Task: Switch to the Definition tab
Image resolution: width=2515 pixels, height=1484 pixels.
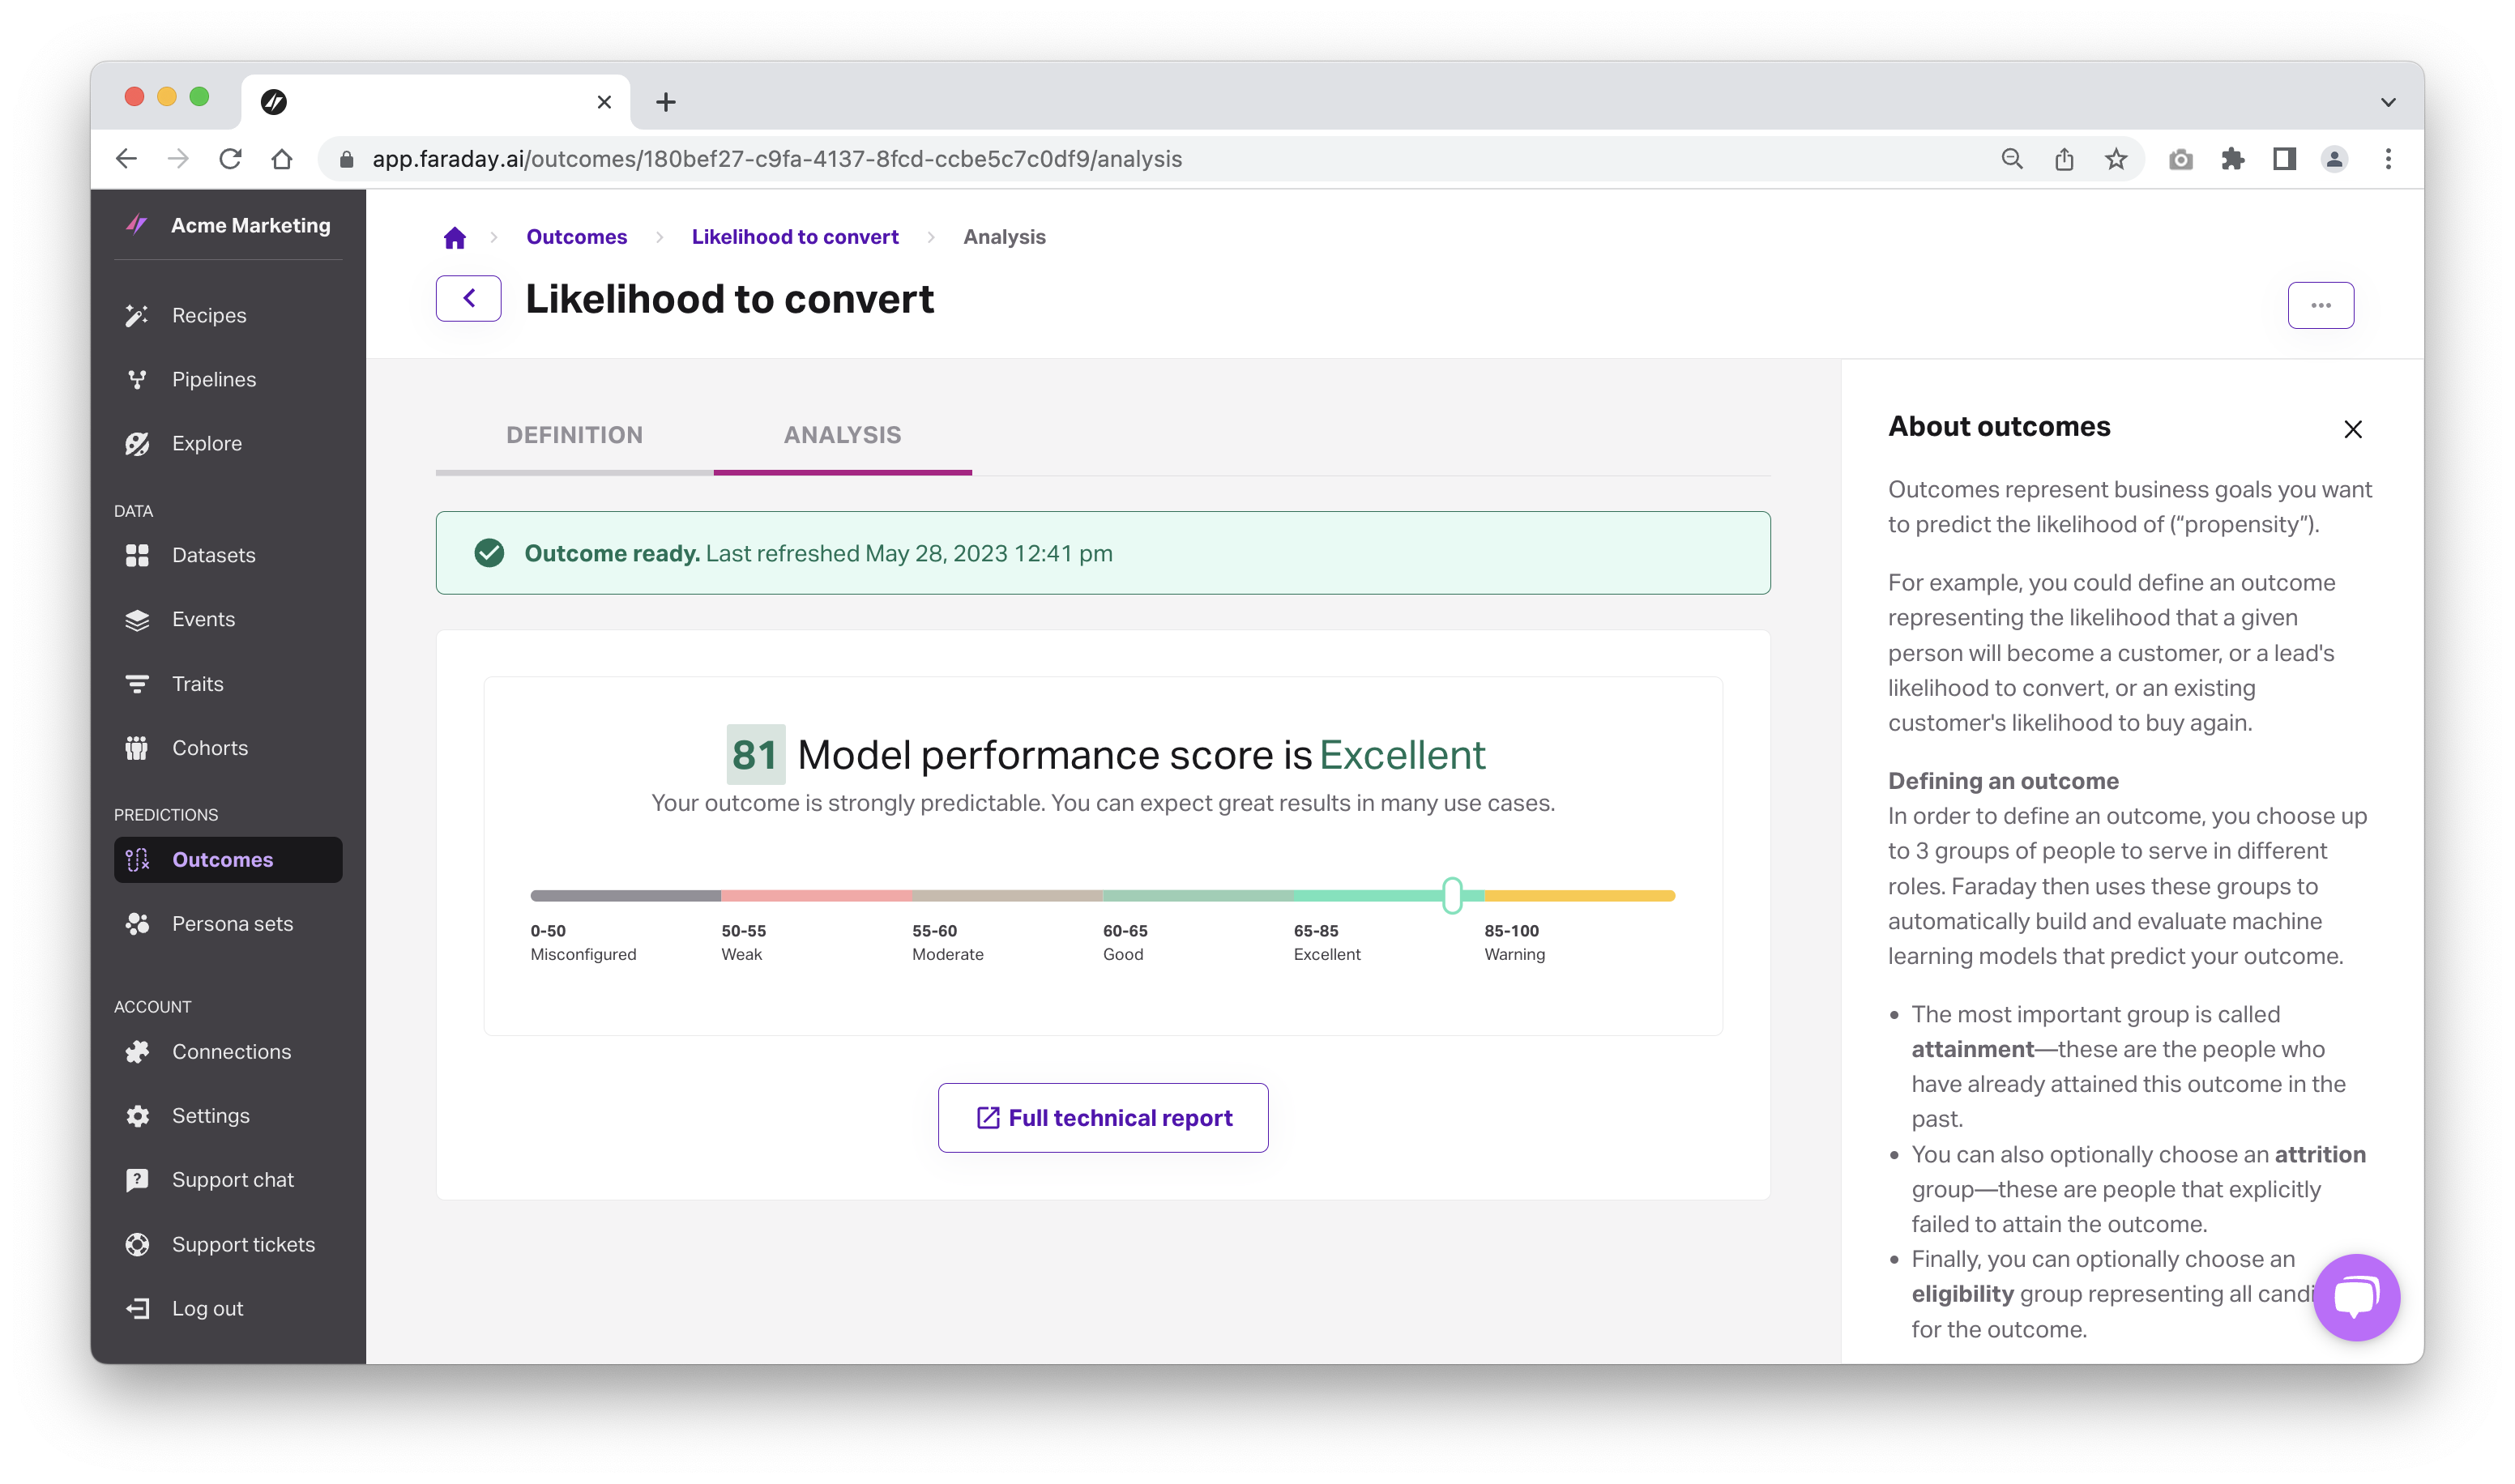Action: 572,435
